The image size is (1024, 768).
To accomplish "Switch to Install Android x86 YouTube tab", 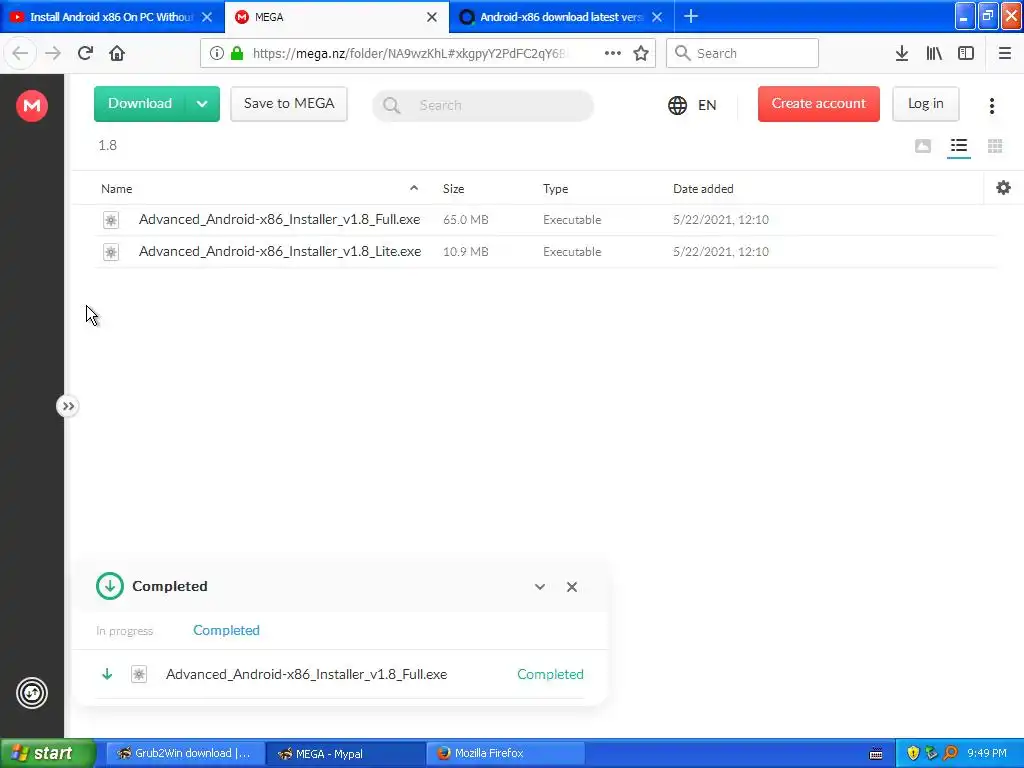I will 111,17.
